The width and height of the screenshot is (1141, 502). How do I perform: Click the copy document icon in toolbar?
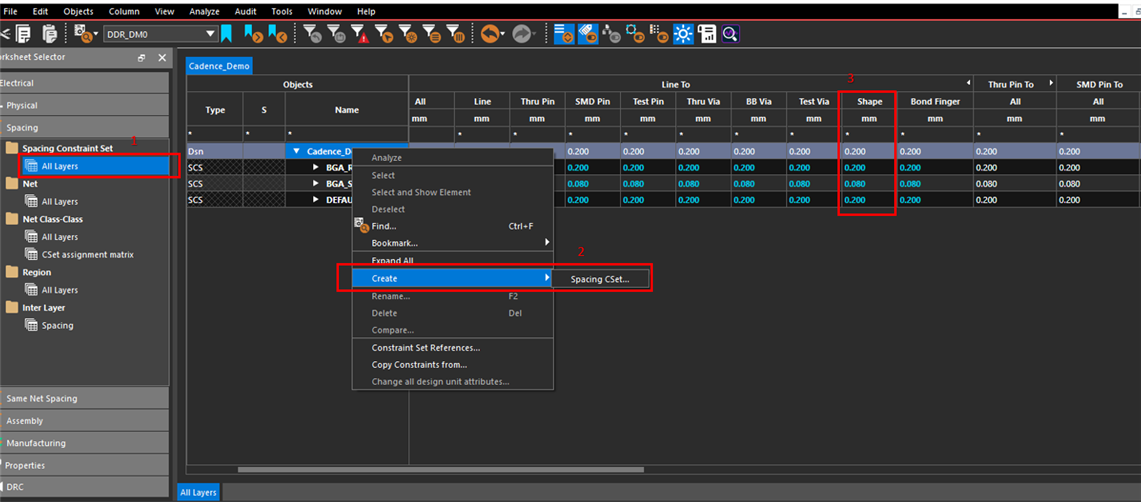(22, 34)
